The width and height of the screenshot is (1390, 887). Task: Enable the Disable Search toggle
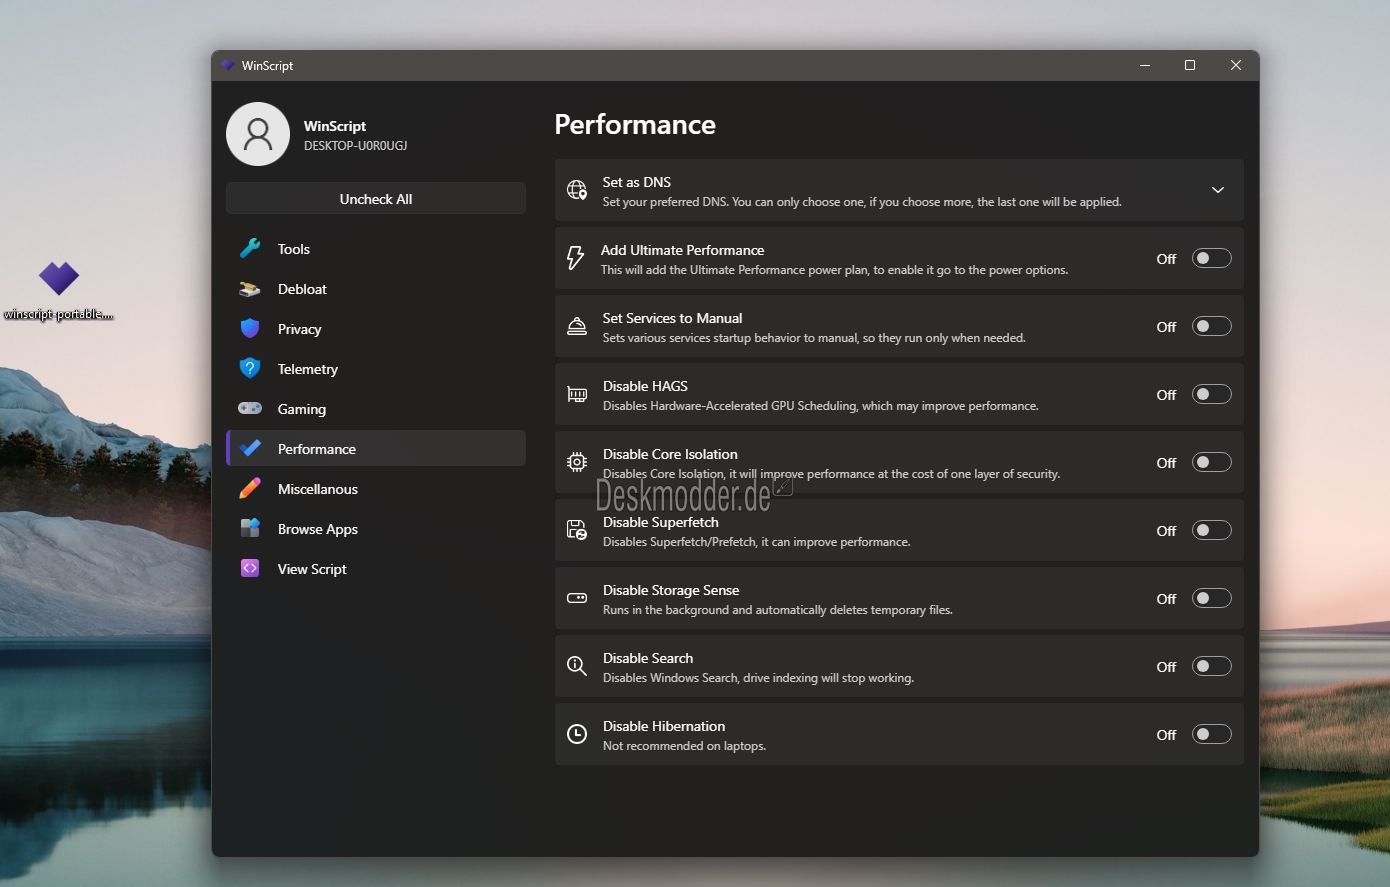(1211, 666)
